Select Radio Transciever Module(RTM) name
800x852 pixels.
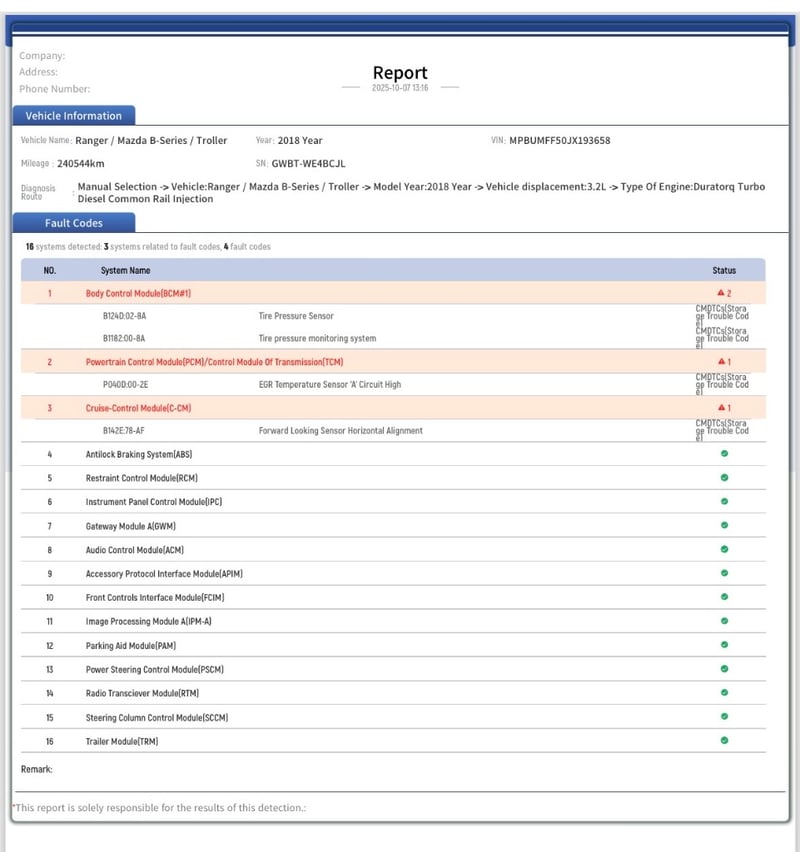tap(142, 693)
